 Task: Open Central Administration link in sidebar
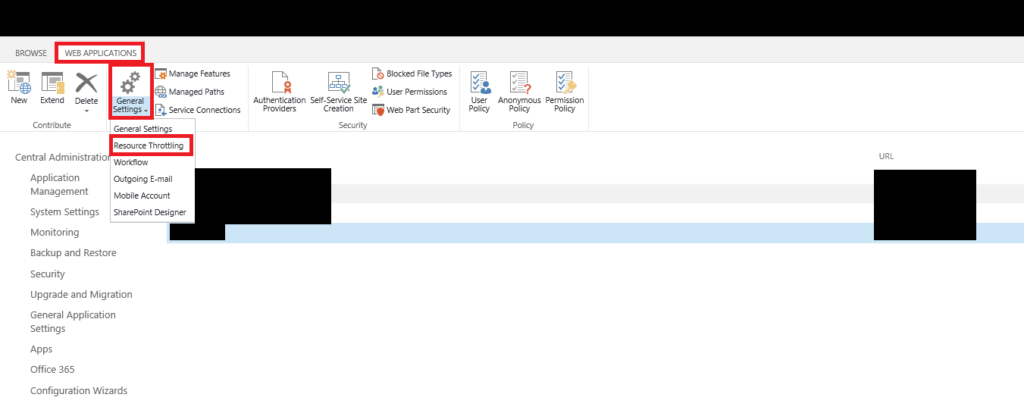pos(63,157)
